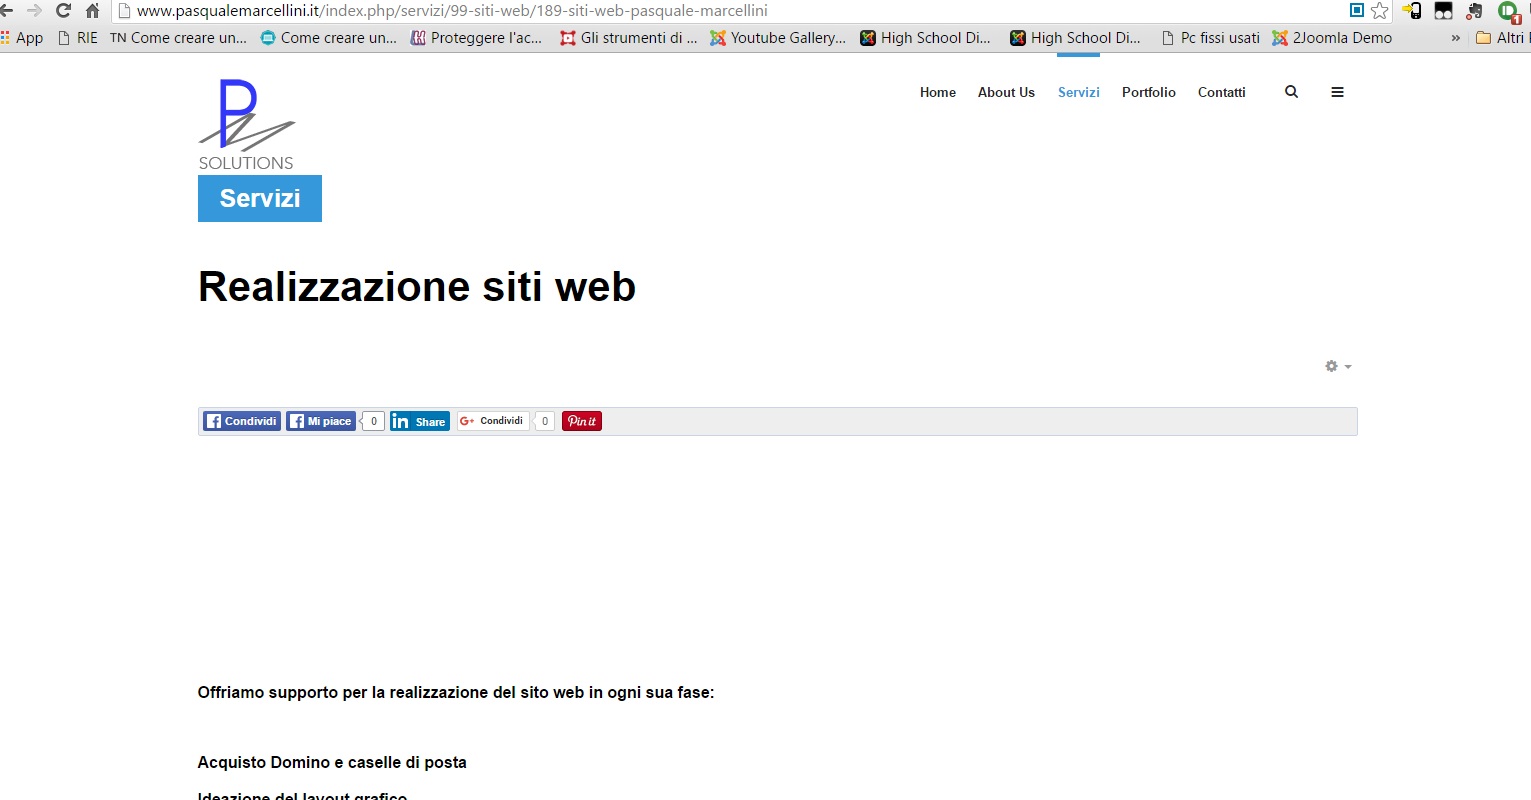Click the Google+ share count box

click(x=545, y=421)
